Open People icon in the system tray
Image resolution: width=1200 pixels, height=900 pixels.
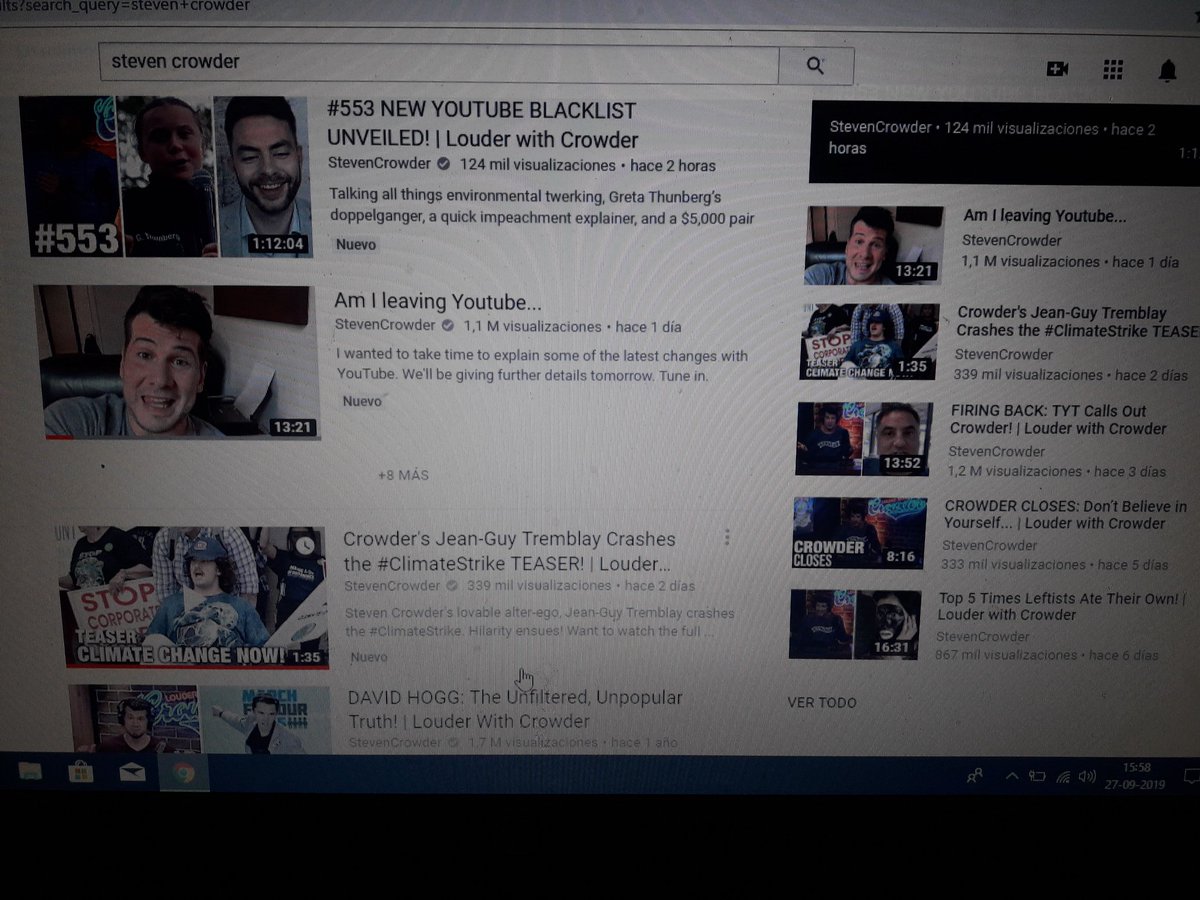pos(975,776)
